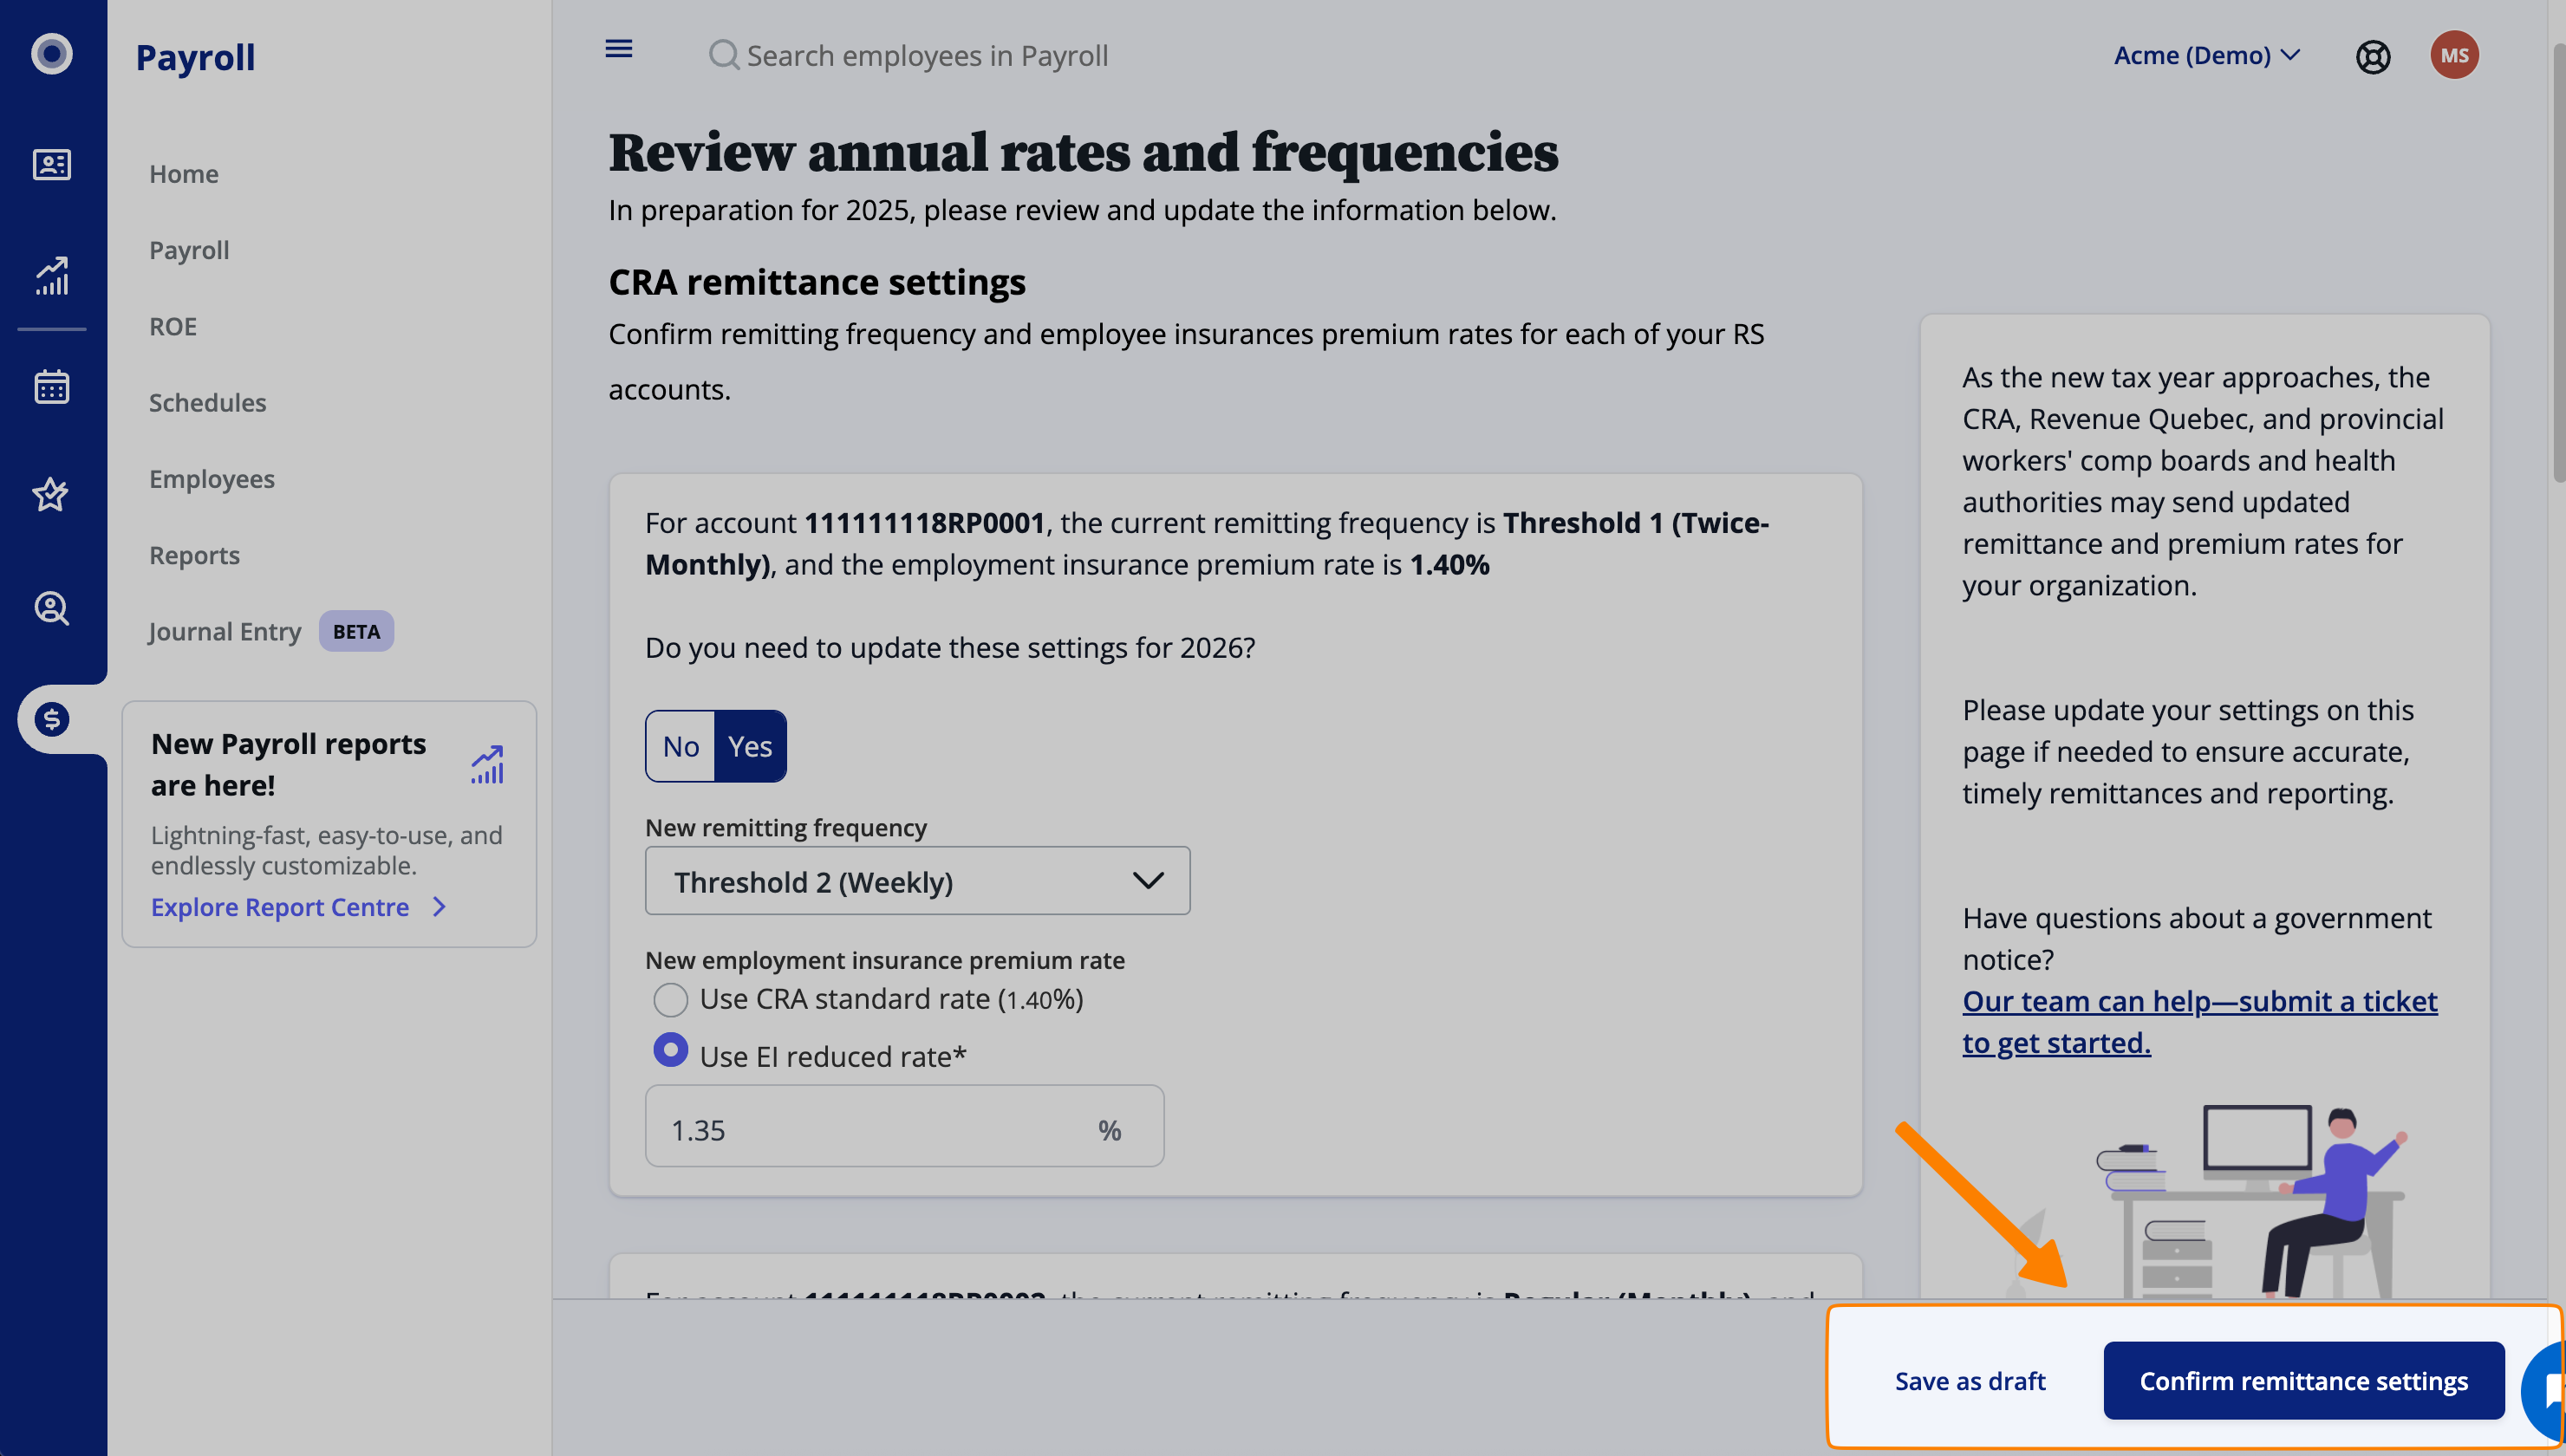Click Save as draft
The width and height of the screenshot is (2566, 1456).
[x=1969, y=1381]
